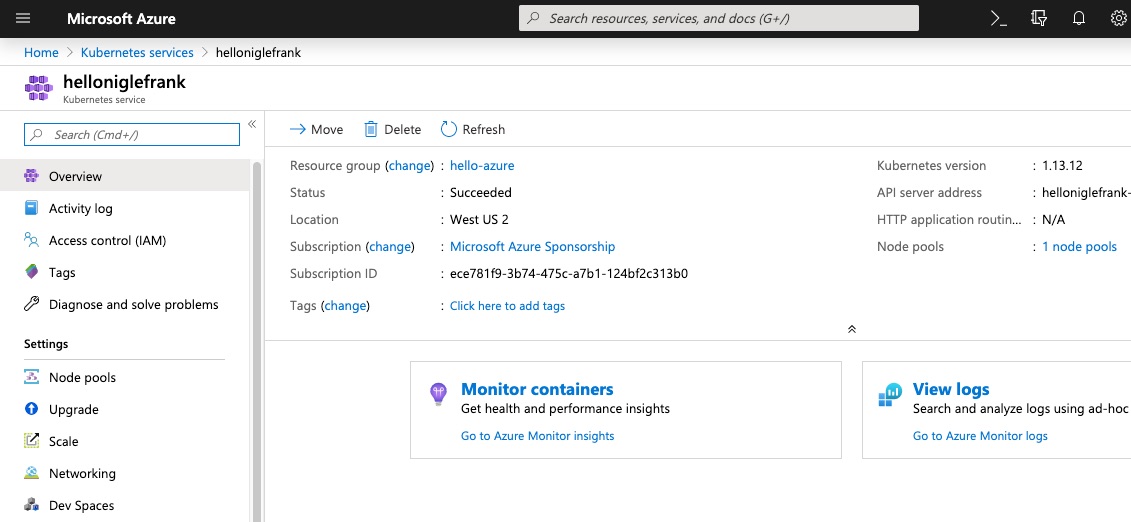Click the Node pools sidebar icon
The image size is (1131, 522).
[x=31, y=377]
